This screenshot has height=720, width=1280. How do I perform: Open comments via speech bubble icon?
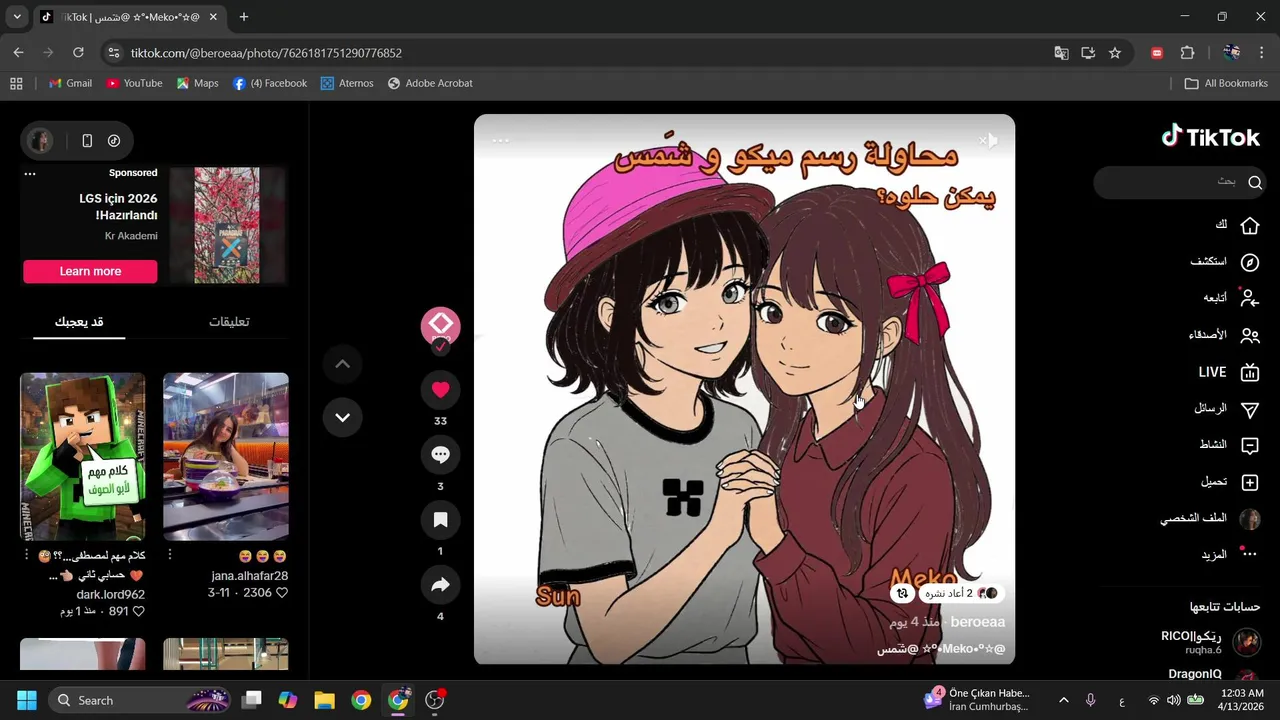[x=440, y=455]
